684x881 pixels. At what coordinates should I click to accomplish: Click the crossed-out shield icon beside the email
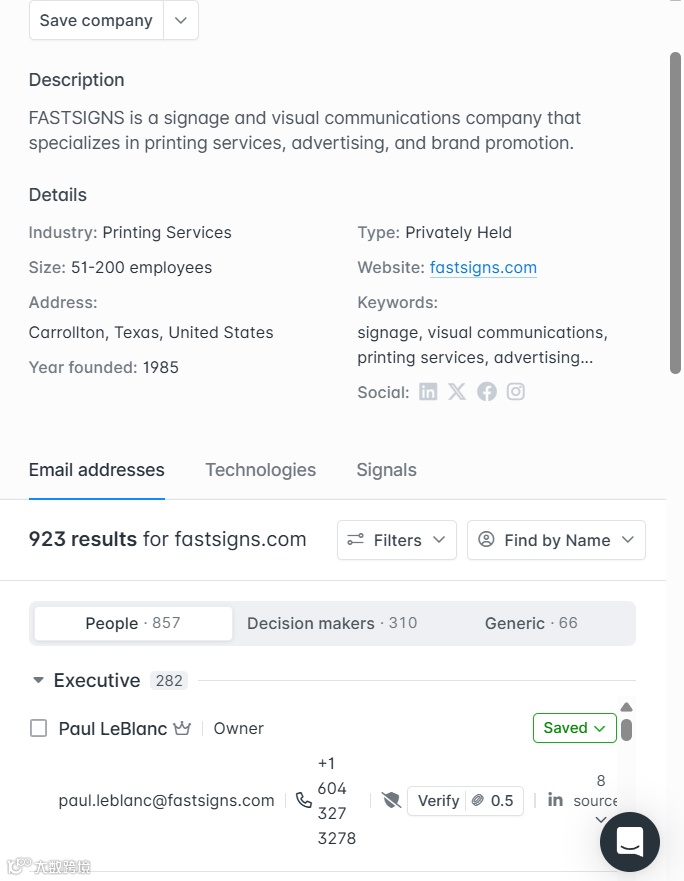coord(391,800)
